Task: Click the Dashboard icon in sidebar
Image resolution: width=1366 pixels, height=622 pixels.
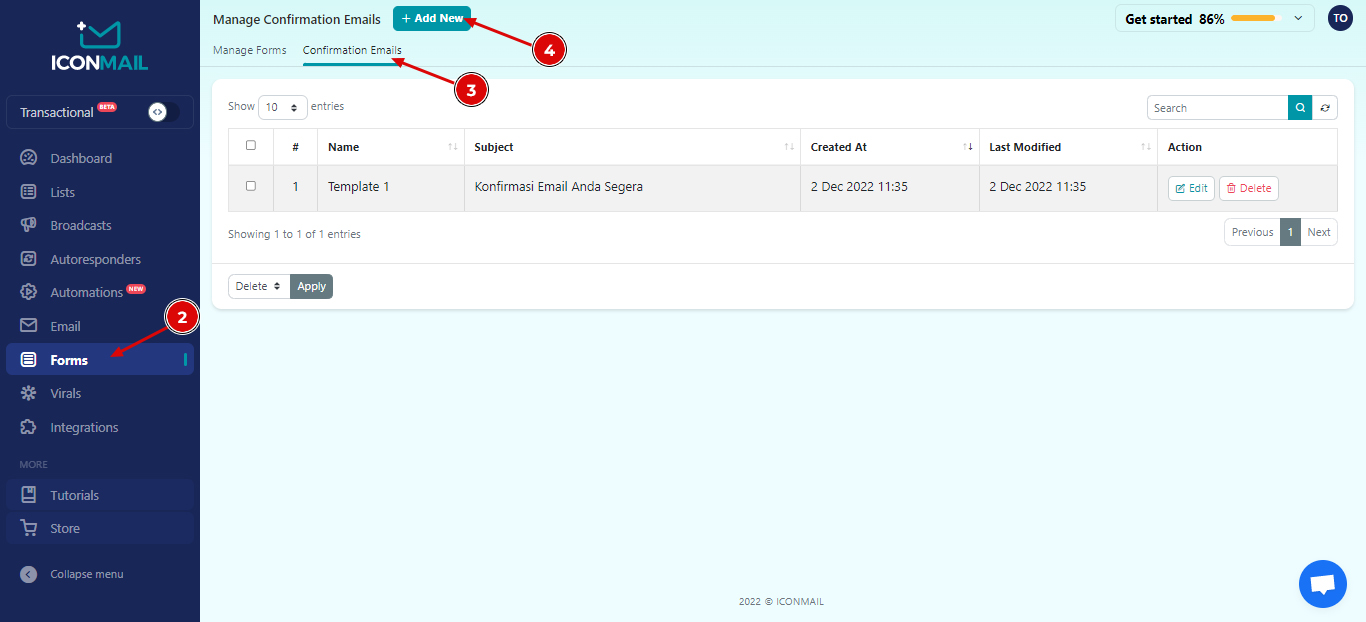Action: (x=29, y=158)
